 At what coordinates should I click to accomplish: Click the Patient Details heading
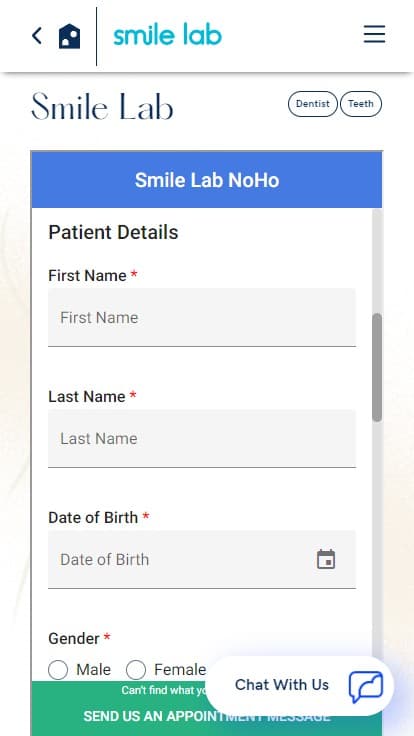point(113,232)
